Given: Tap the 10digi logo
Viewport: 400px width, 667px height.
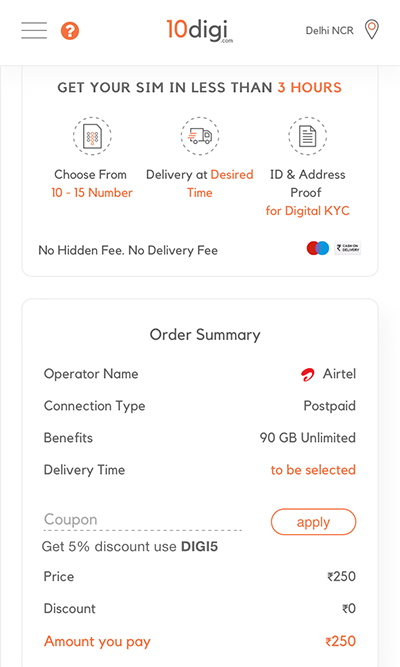Looking at the screenshot, I should (200, 30).
